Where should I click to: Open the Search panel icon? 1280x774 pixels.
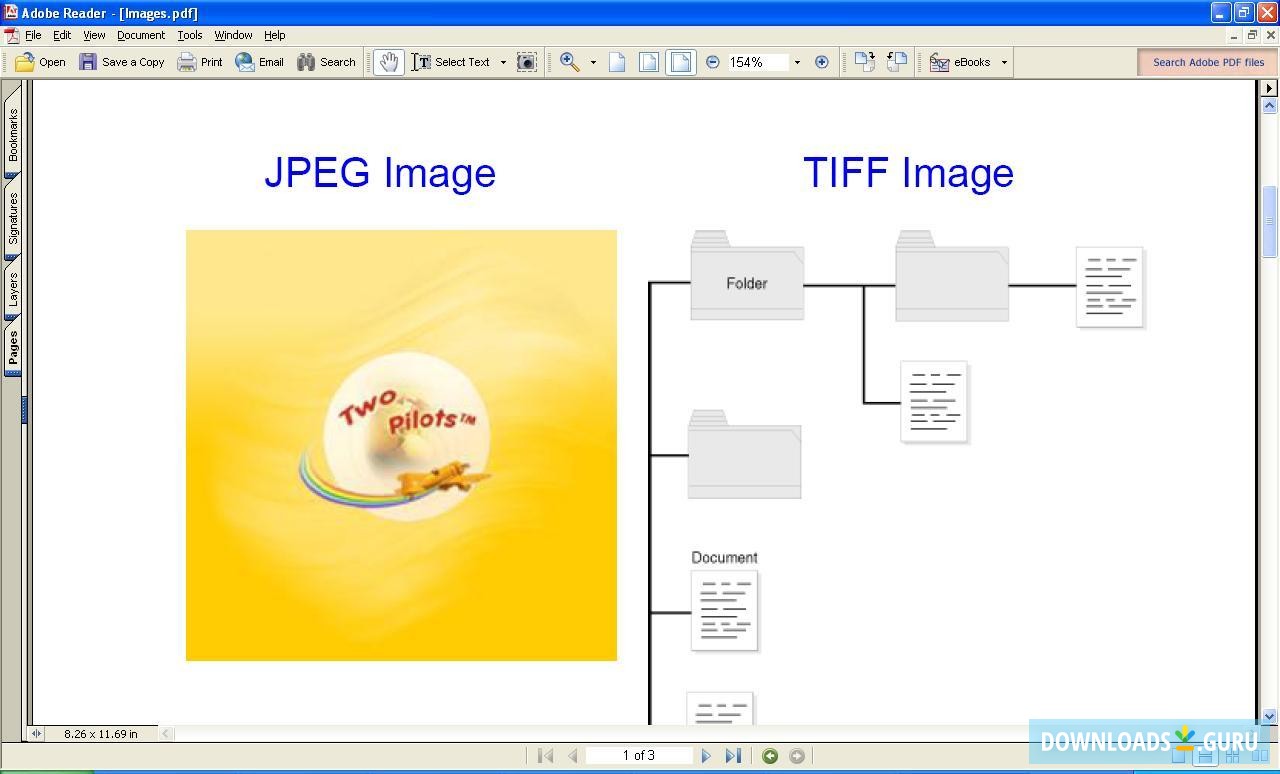tap(307, 61)
